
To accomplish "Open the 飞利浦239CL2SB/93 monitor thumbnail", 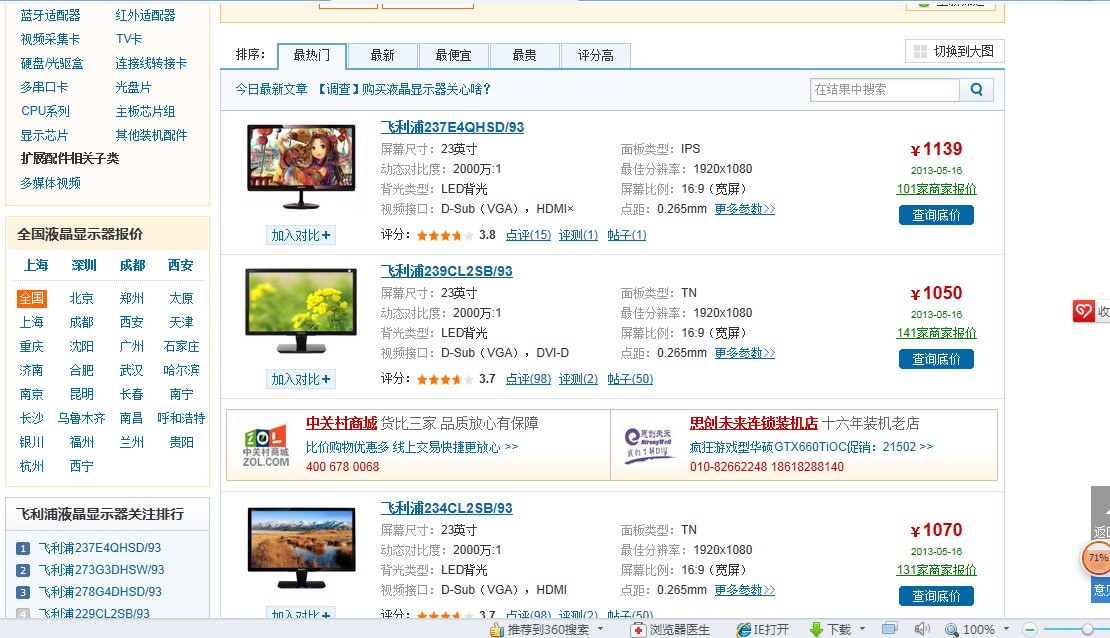I will (301, 311).
